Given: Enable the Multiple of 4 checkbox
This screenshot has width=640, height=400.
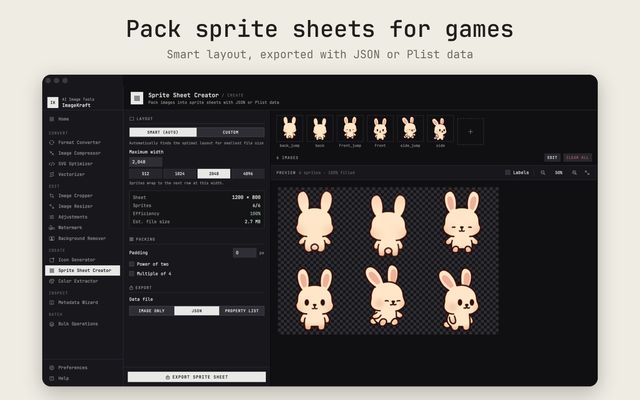Looking at the screenshot, I should pos(131,274).
